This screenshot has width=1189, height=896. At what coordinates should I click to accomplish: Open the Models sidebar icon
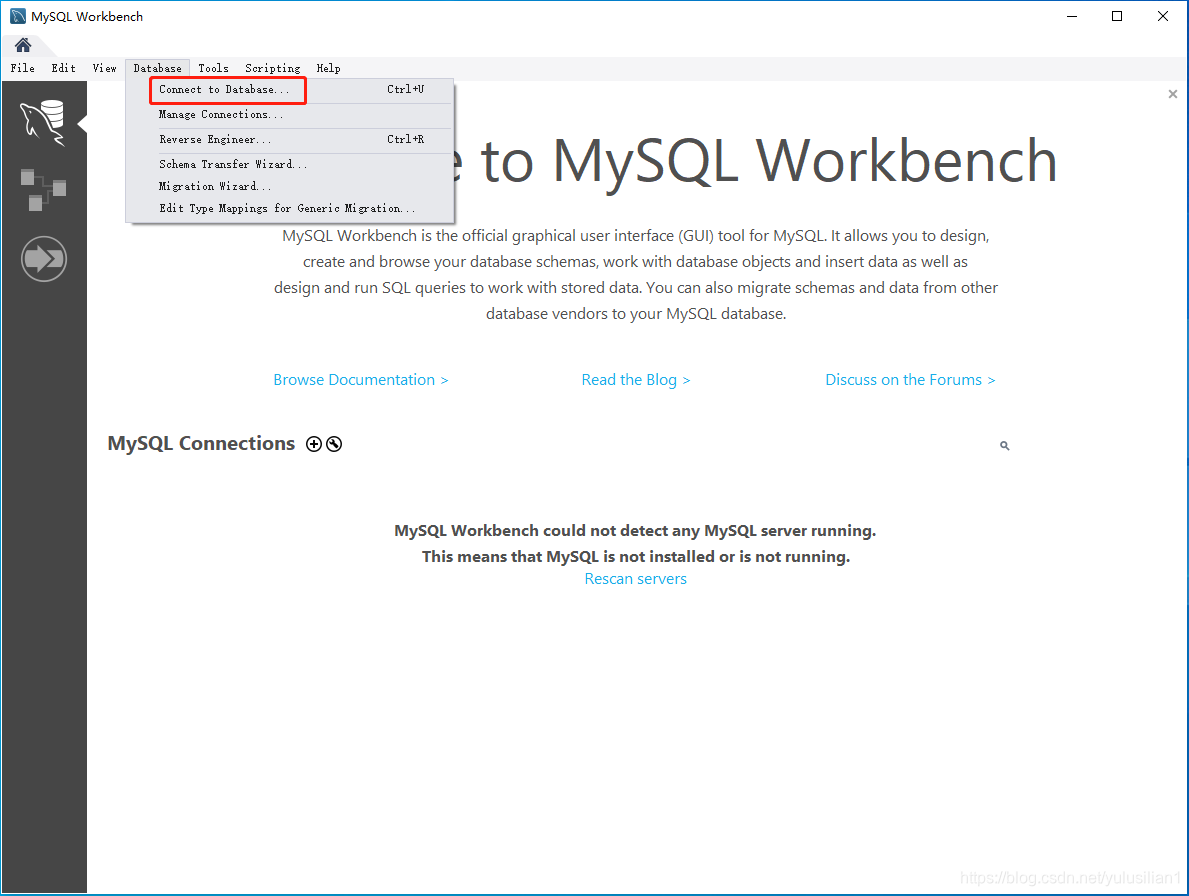[43, 190]
